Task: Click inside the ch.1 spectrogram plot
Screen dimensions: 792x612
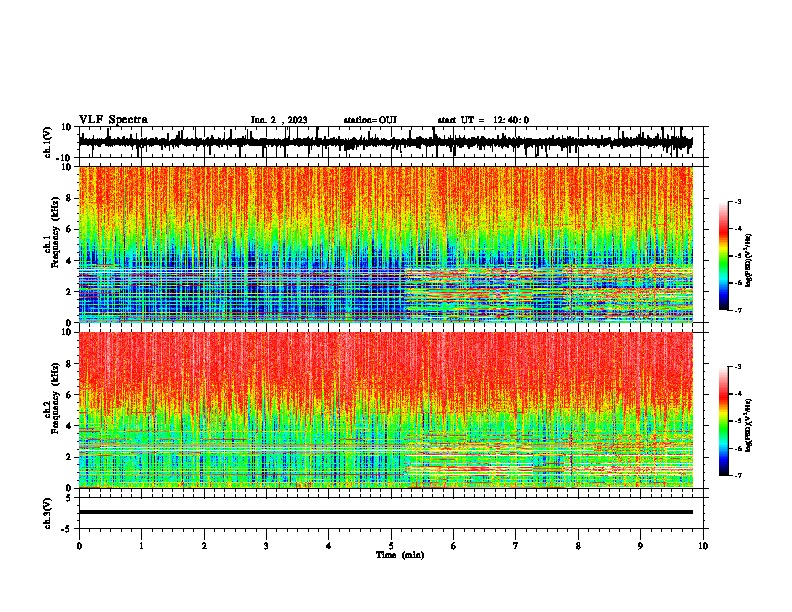Action: (385, 244)
